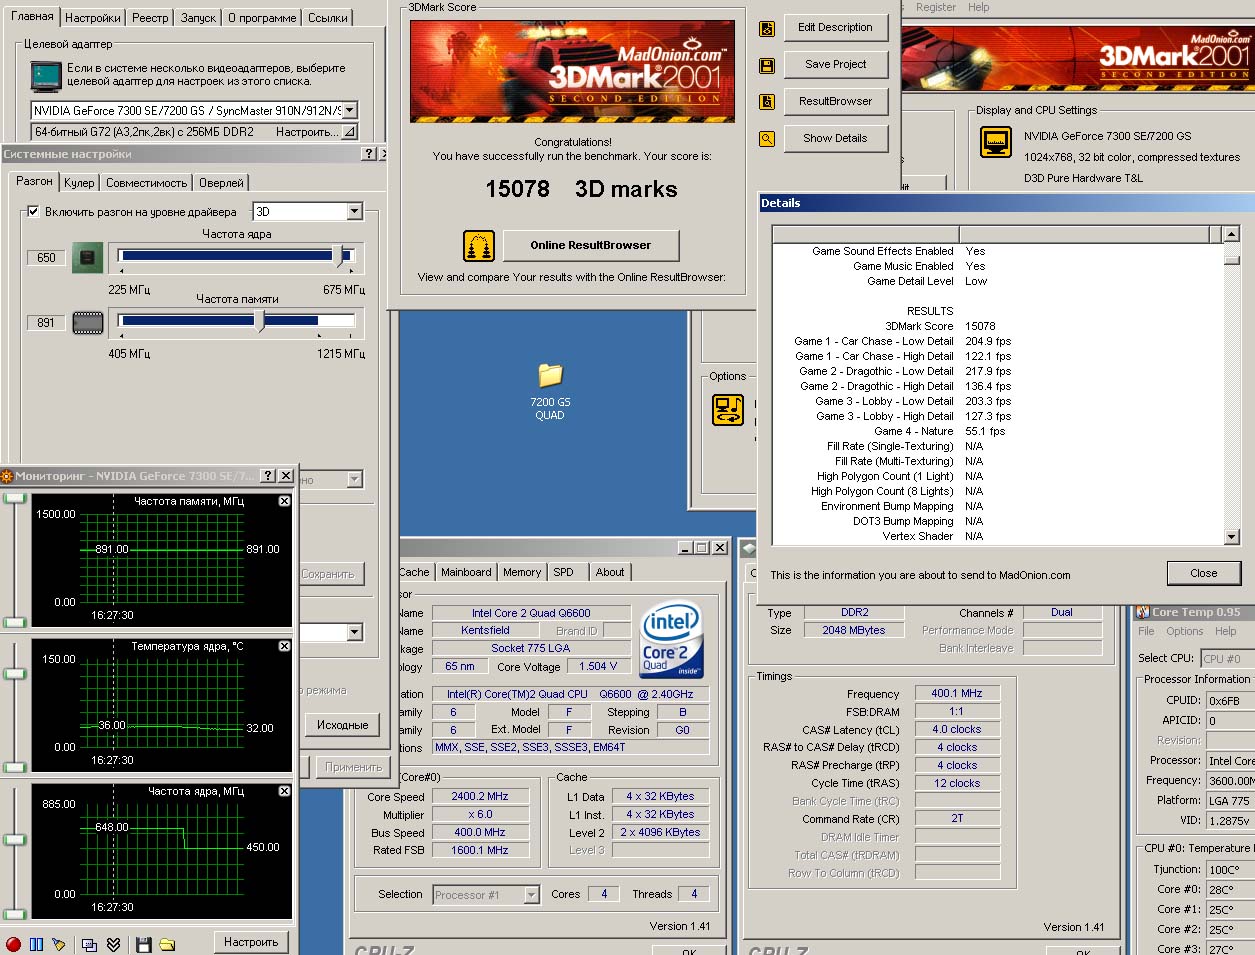Click the top handle of memory graph range slider
1255x955 pixels.
pyautogui.click(x=14, y=498)
